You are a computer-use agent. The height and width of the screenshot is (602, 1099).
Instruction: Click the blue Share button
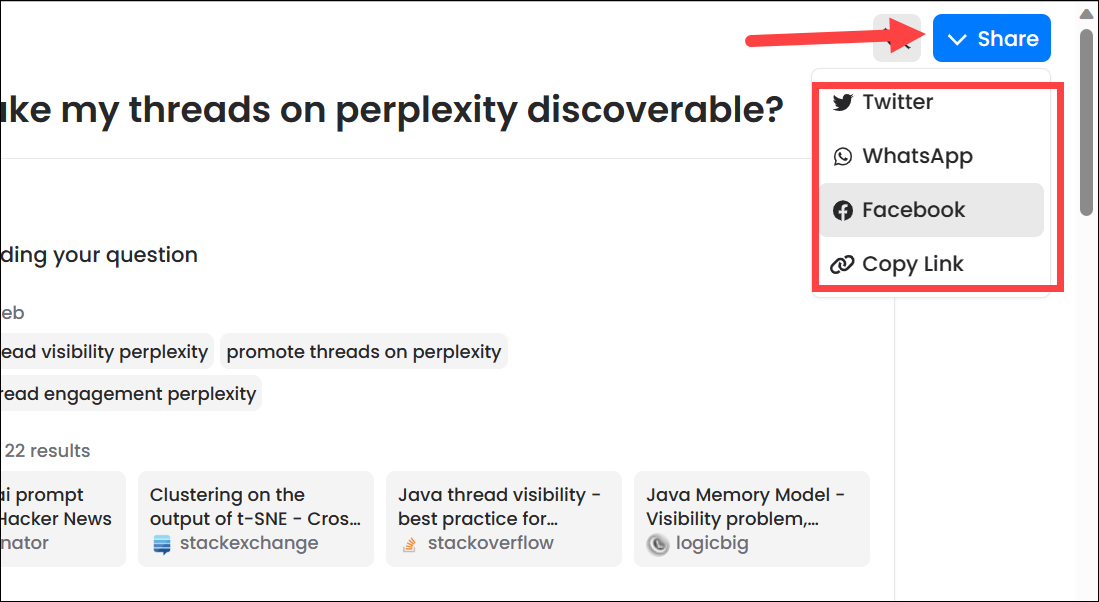[991, 38]
